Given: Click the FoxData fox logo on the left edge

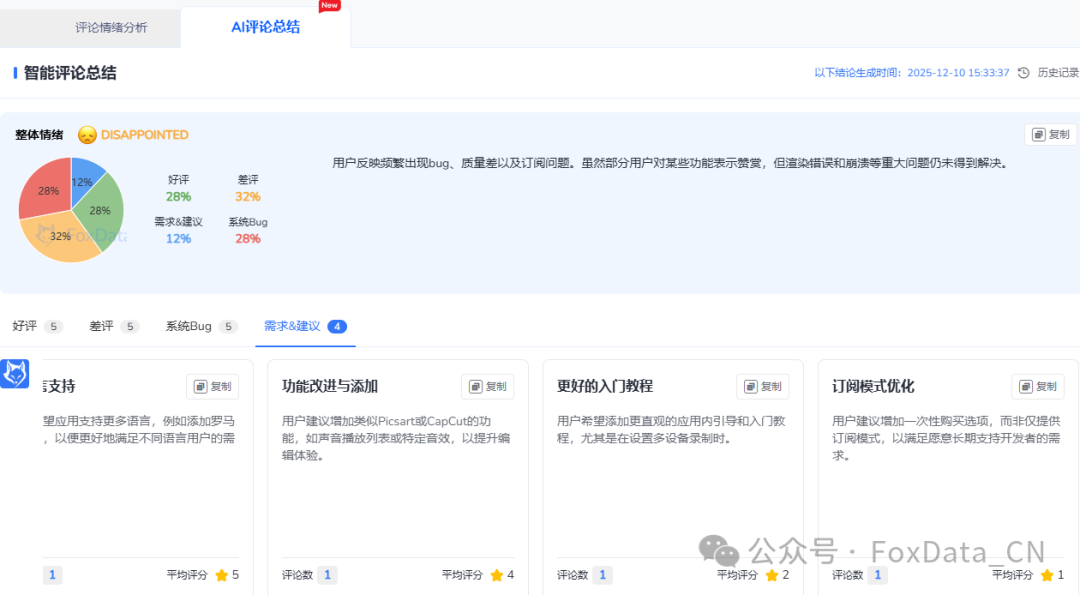Looking at the screenshot, I should pyautogui.click(x=14, y=375).
